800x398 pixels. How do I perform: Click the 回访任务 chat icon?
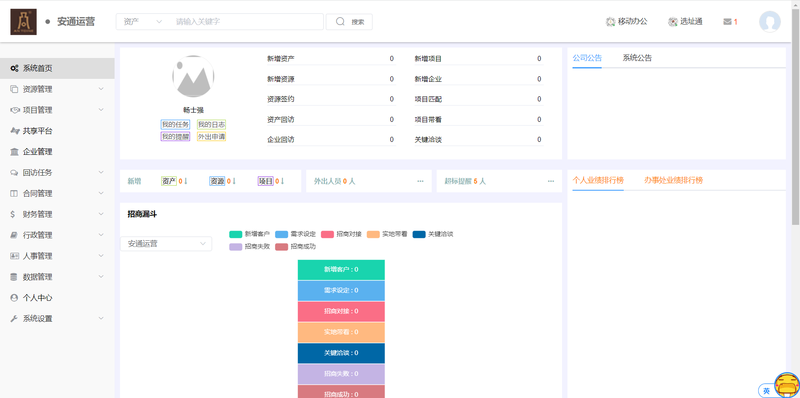pos(14,173)
